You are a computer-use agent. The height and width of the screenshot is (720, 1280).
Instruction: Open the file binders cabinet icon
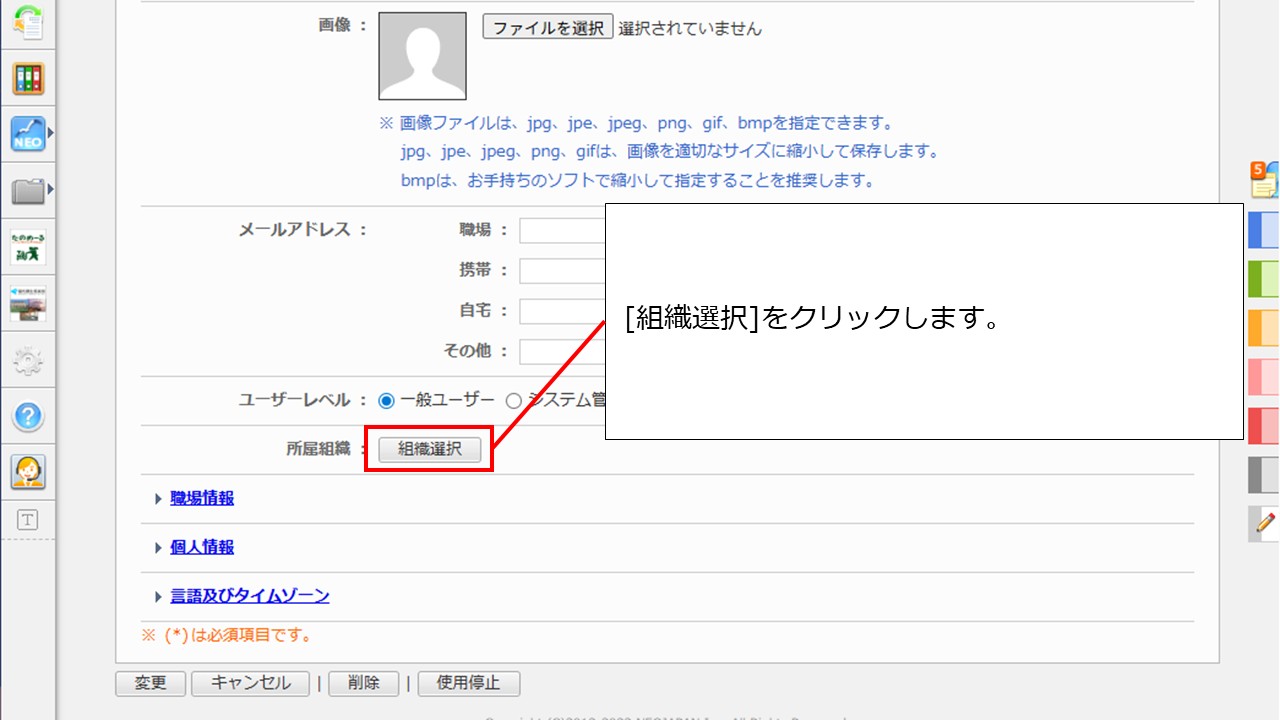pyautogui.click(x=28, y=78)
